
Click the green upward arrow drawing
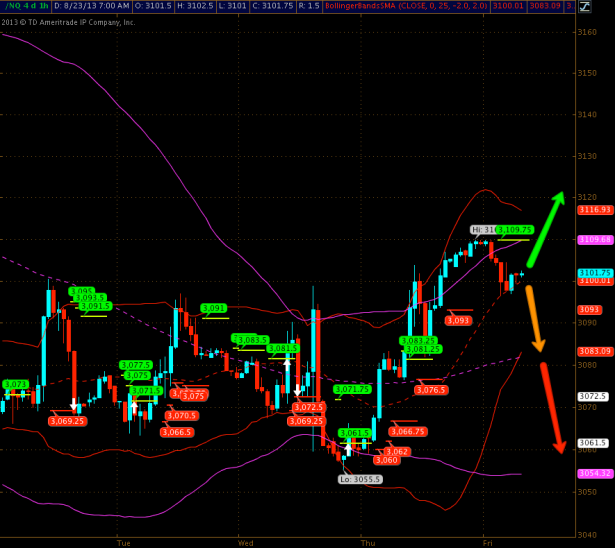click(x=545, y=230)
